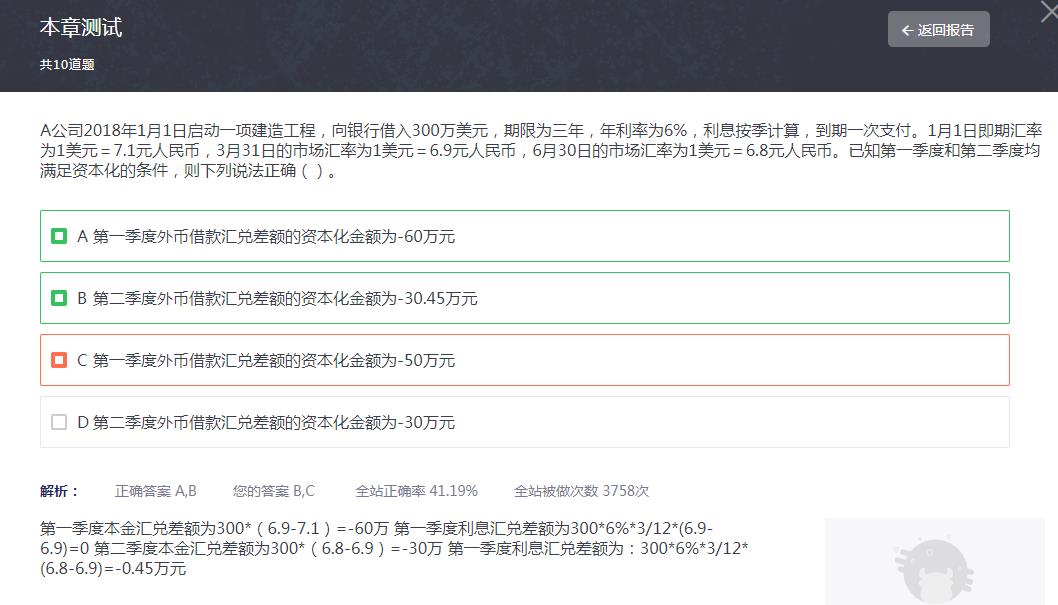Screen dimensions: 1058x605
Task: Close the test panel with the X icon
Action: point(1050,10)
